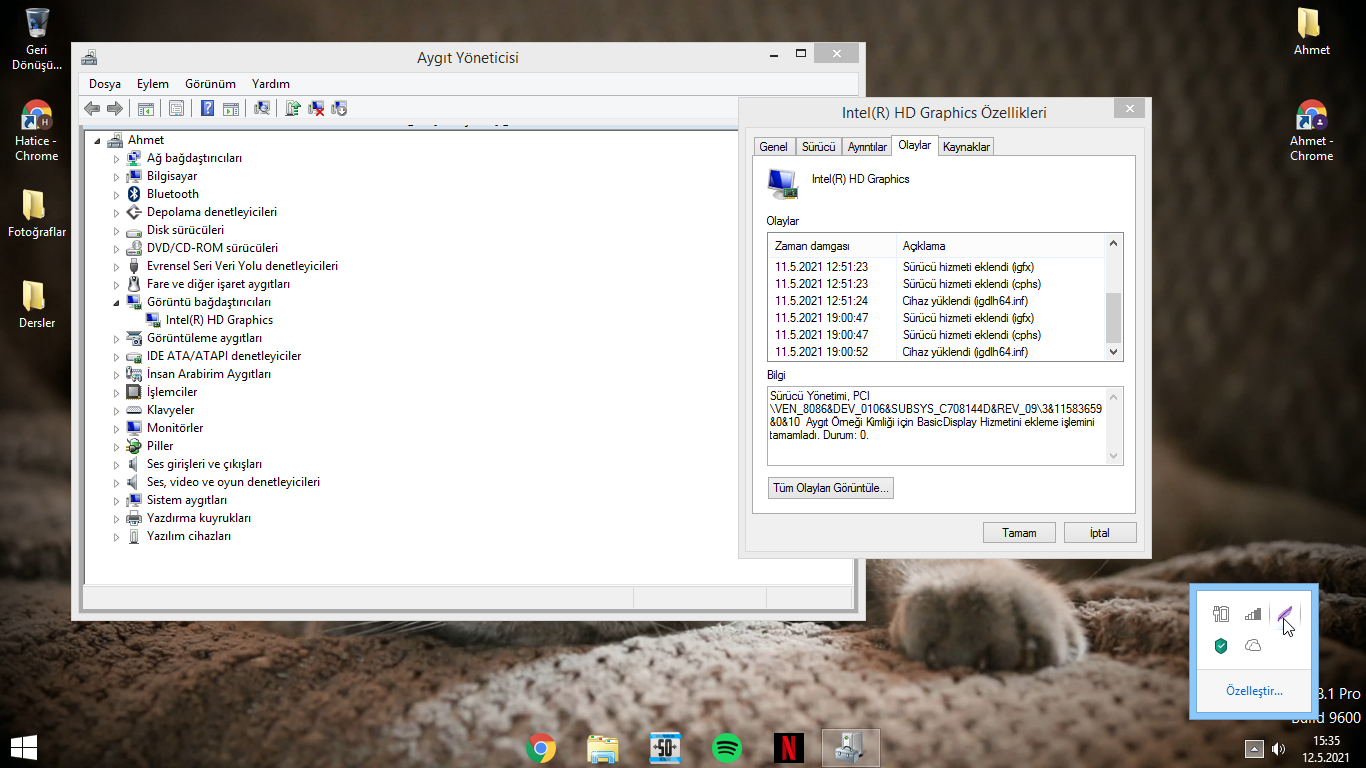Click the volume speaker icon in taskbar

coord(1278,748)
